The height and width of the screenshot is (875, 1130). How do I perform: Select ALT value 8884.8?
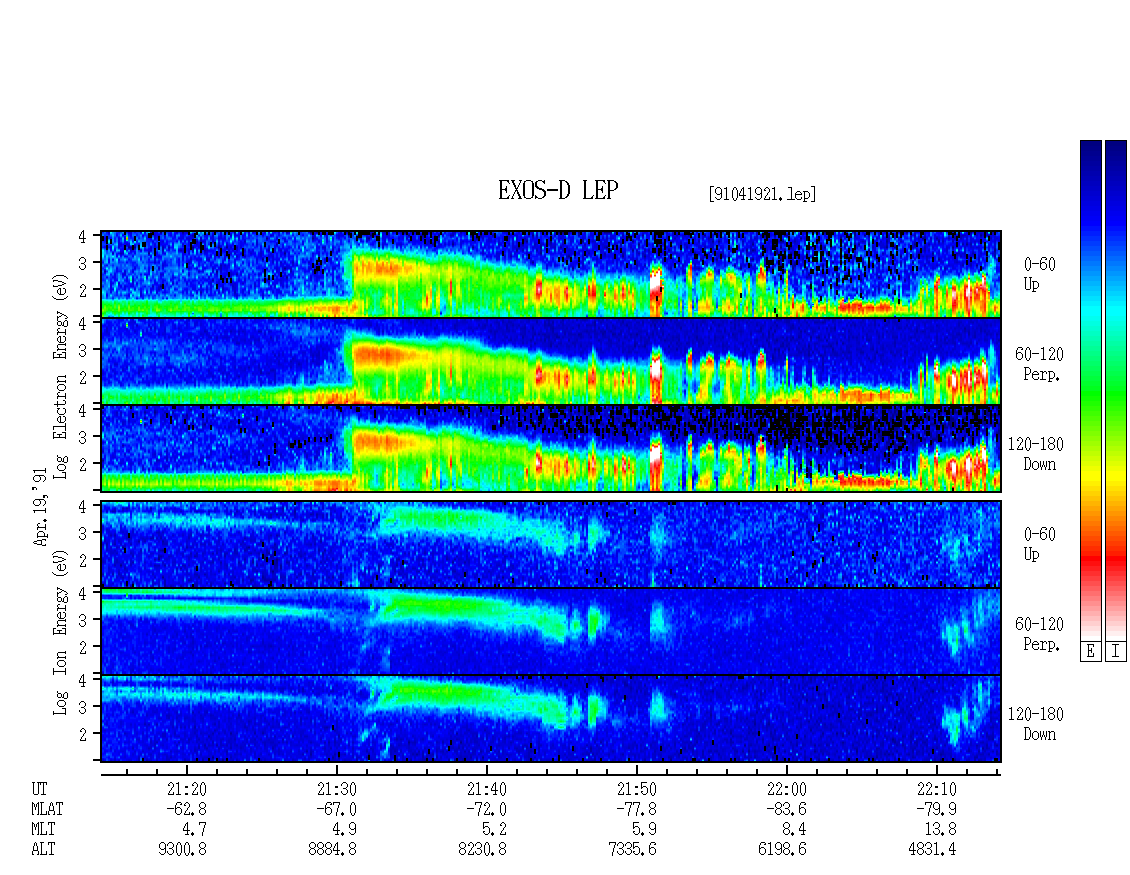click(332, 850)
